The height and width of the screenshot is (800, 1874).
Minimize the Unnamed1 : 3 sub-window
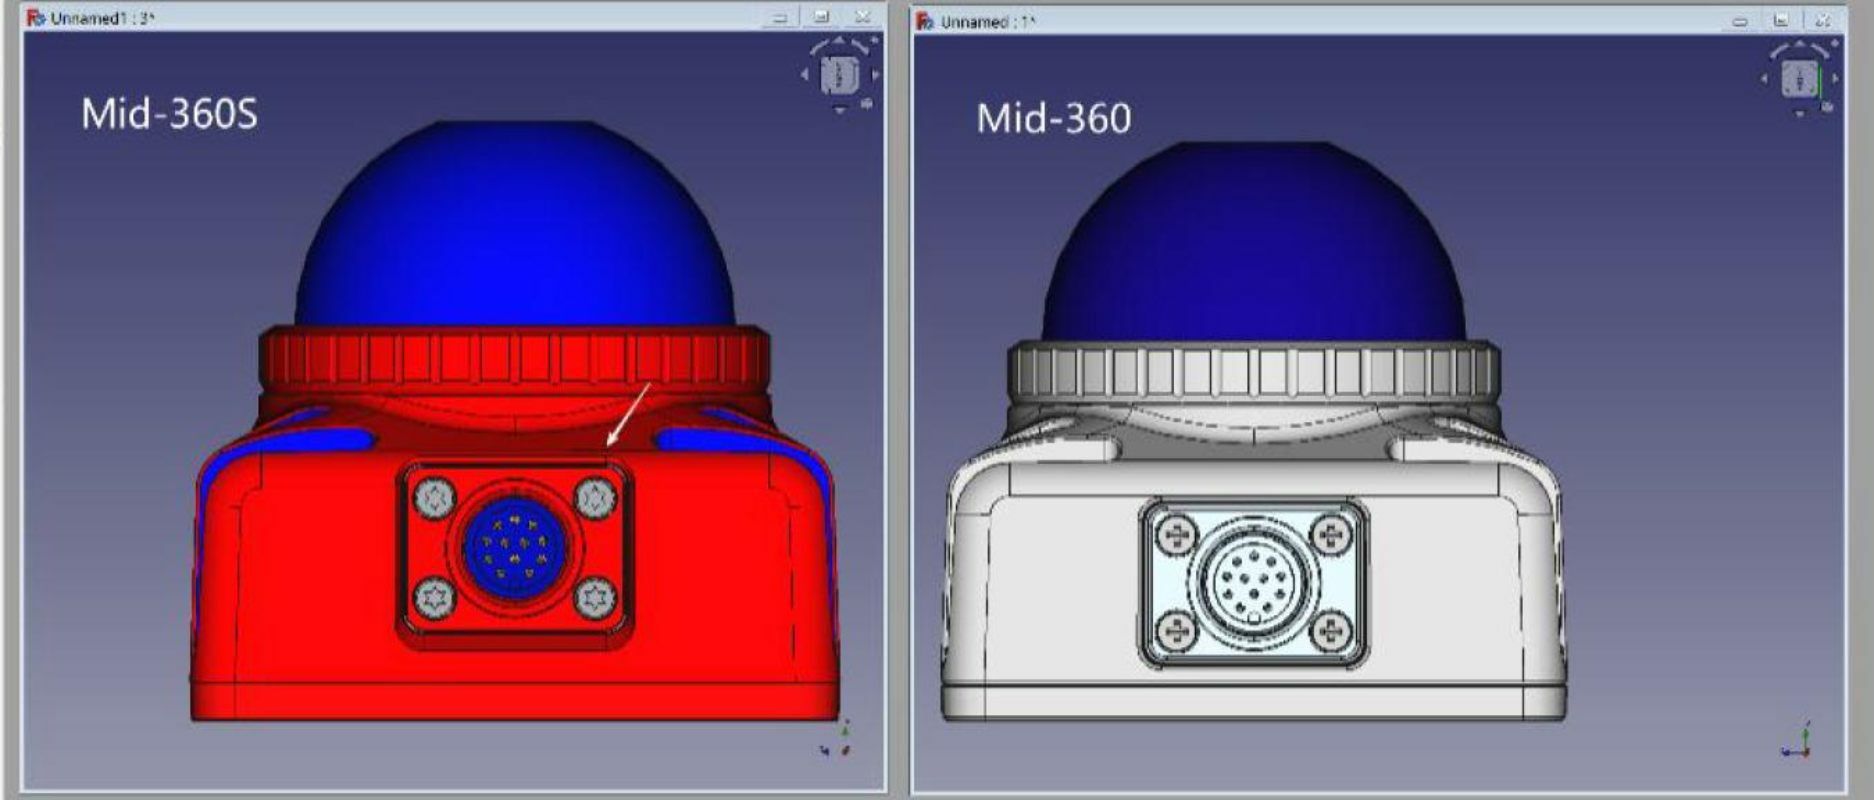pos(780,18)
